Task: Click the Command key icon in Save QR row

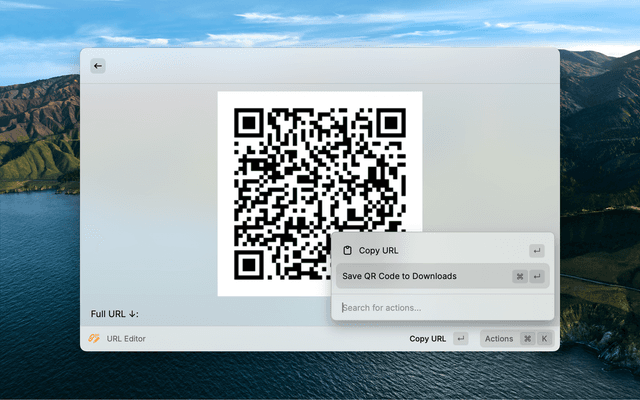Action: [520, 277]
